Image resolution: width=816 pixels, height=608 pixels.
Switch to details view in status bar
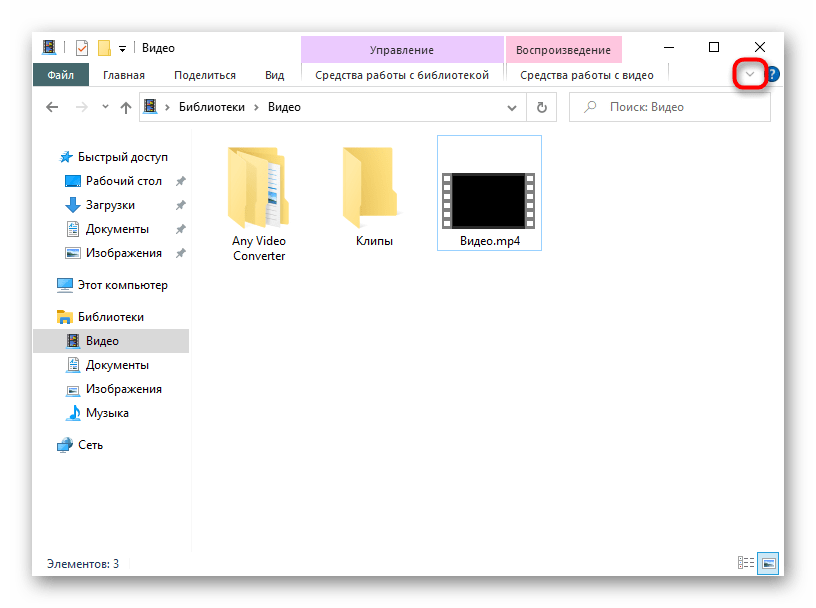tap(746, 563)
